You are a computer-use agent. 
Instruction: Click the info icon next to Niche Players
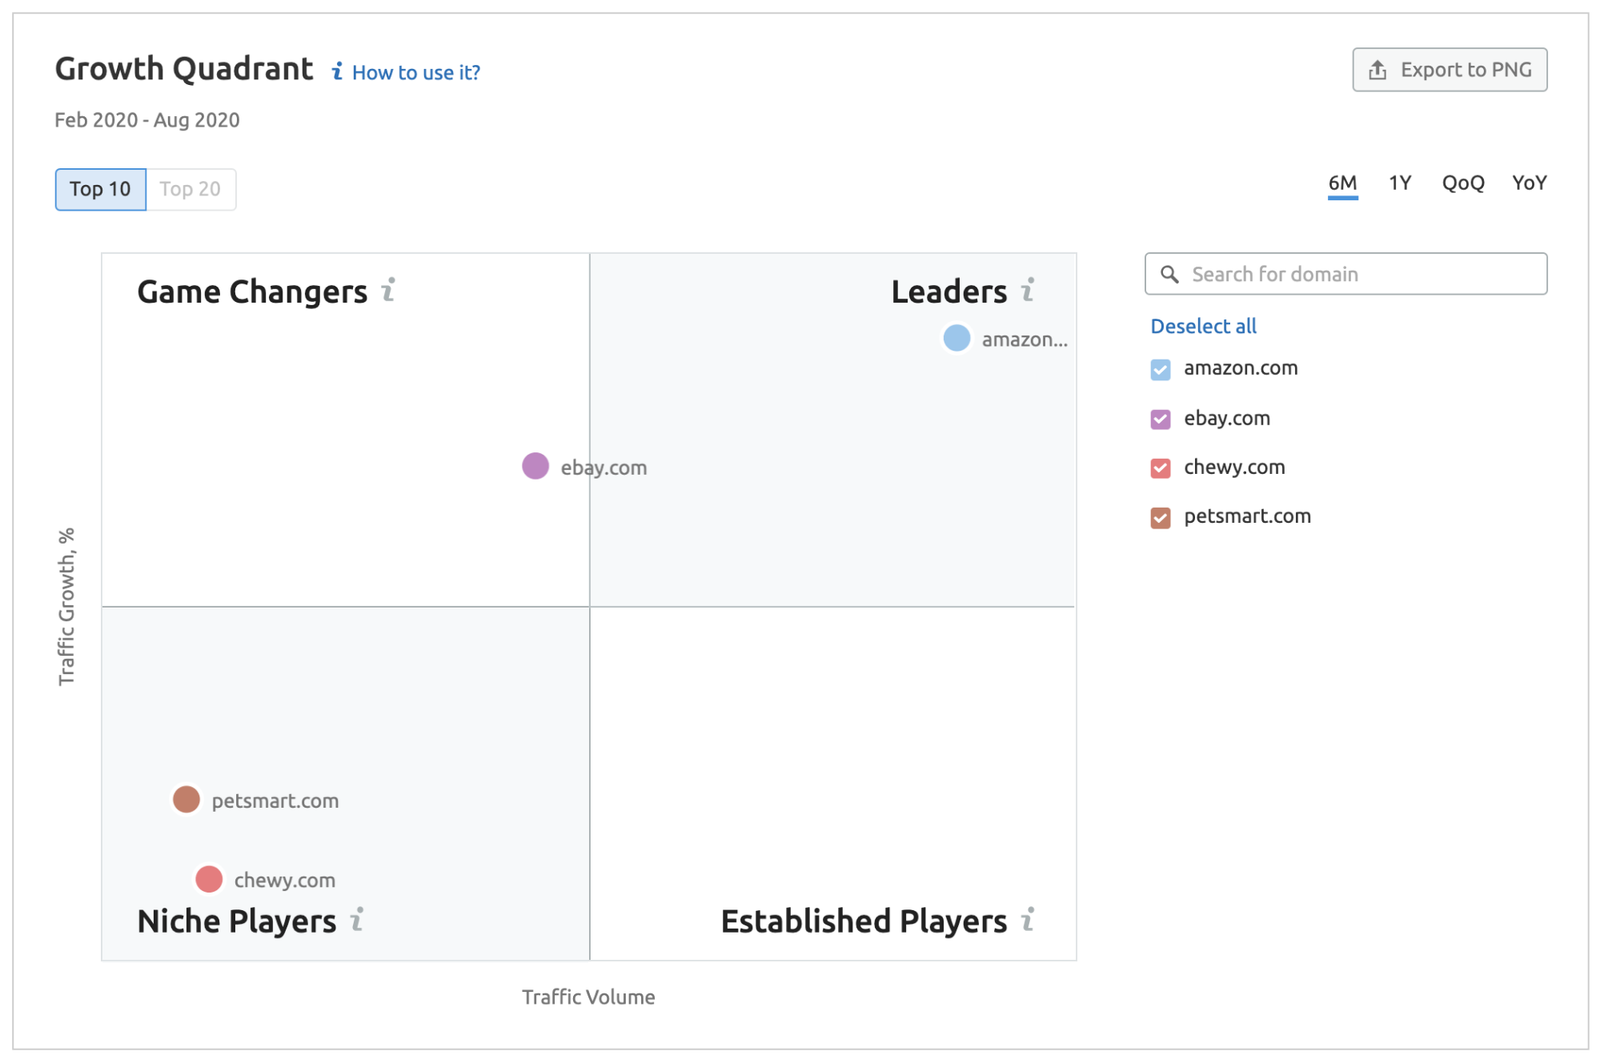[357, 920]
